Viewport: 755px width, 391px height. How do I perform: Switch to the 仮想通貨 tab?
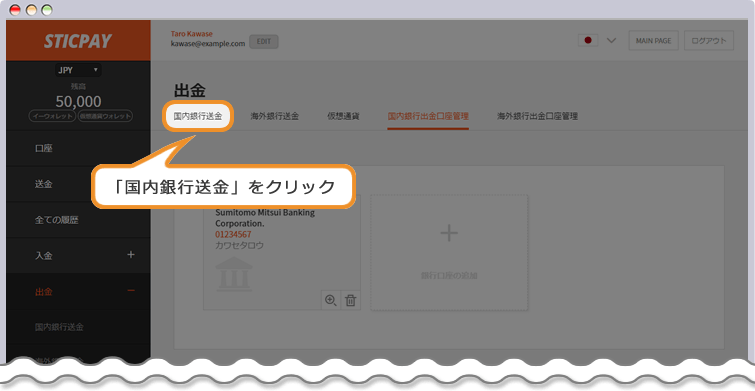point(343,116)
